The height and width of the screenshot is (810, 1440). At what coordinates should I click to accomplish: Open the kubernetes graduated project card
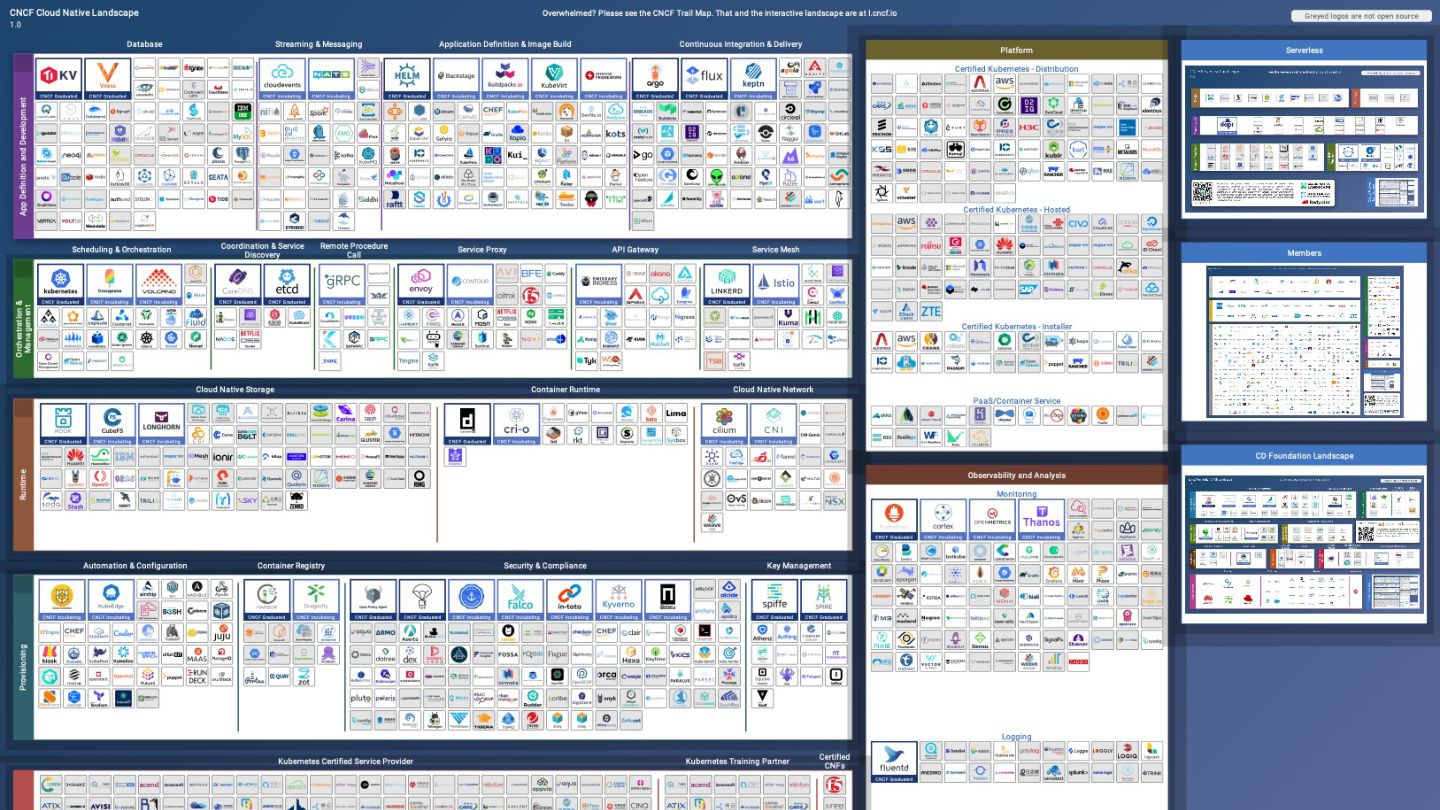click(60, 285)
